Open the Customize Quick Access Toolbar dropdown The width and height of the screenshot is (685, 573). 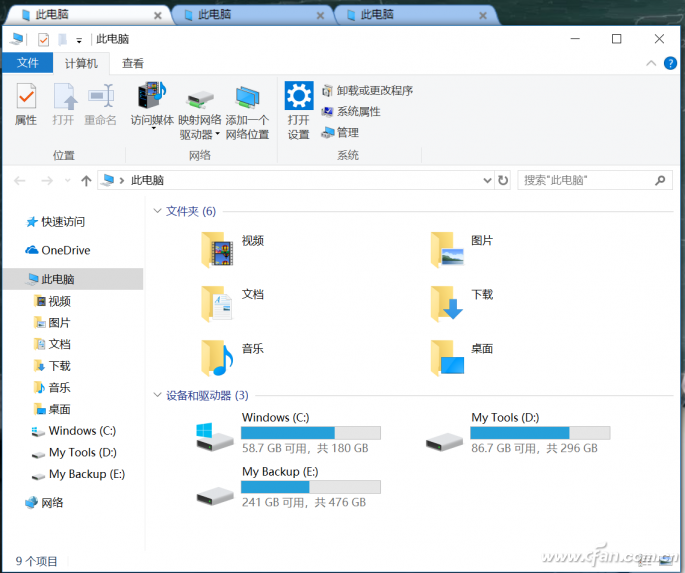point(79,41)
